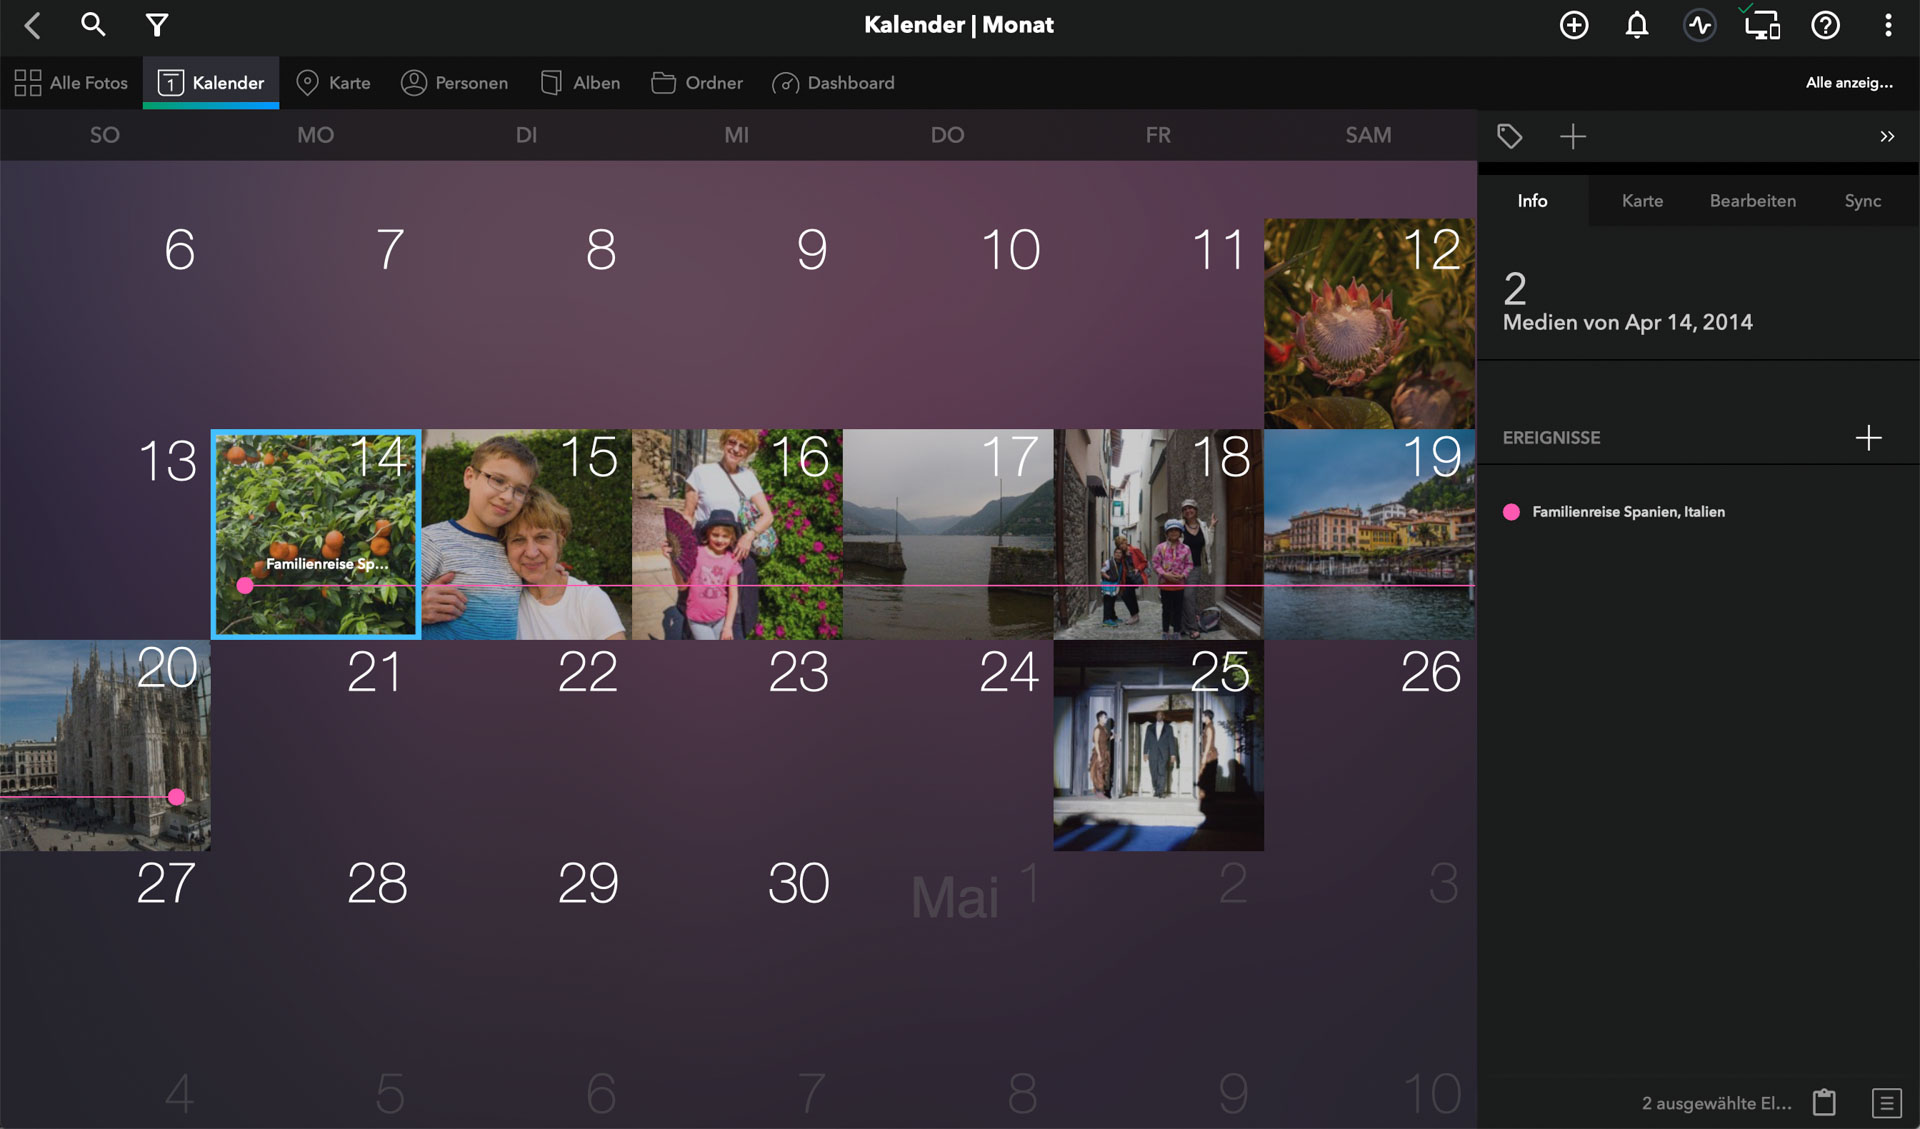The width and height of the screenshot is (1920, 1129).
Task: Click the plus next to the tag icon
Action: pos(1573,136)
